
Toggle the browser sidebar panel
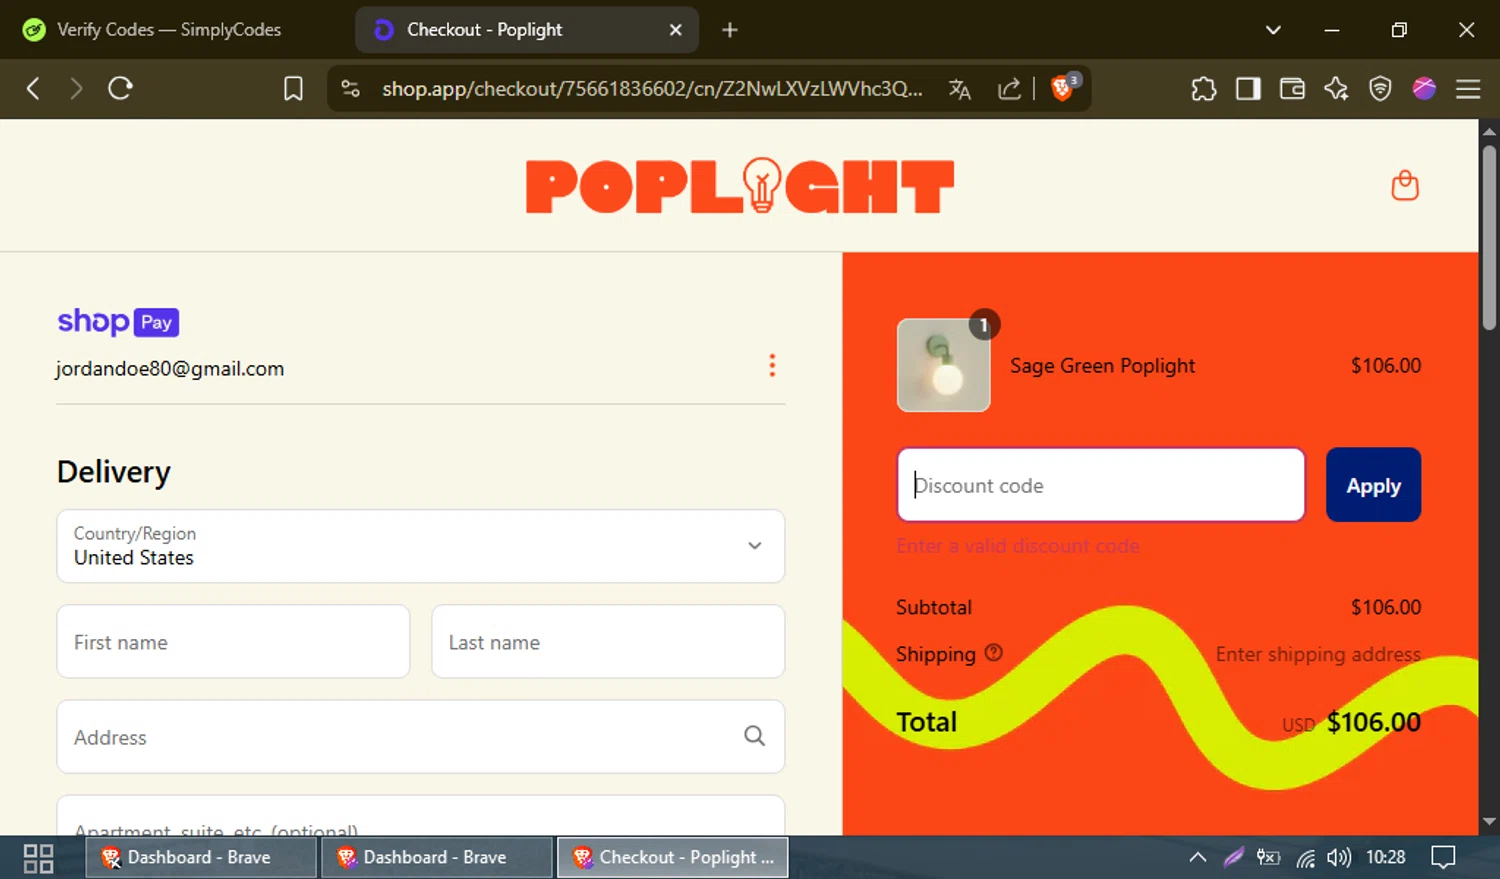tap(1248, 89)
